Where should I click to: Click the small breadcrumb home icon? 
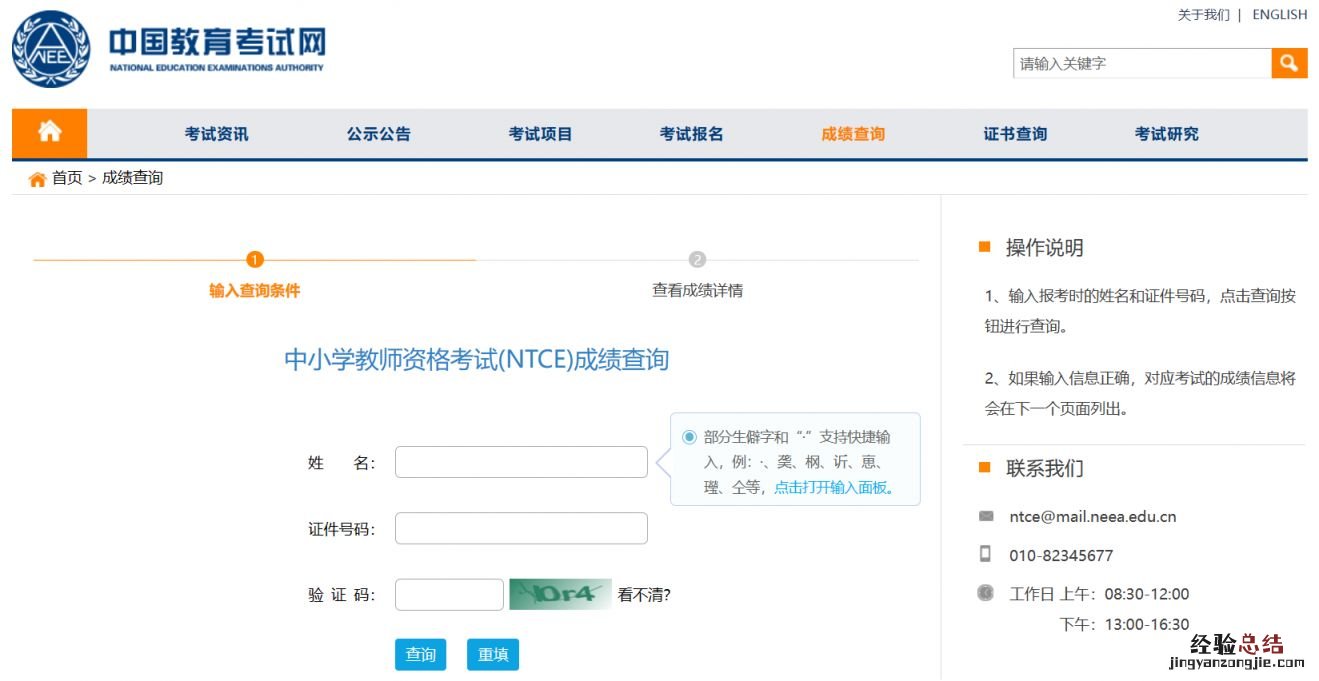(x=37, y=179)
